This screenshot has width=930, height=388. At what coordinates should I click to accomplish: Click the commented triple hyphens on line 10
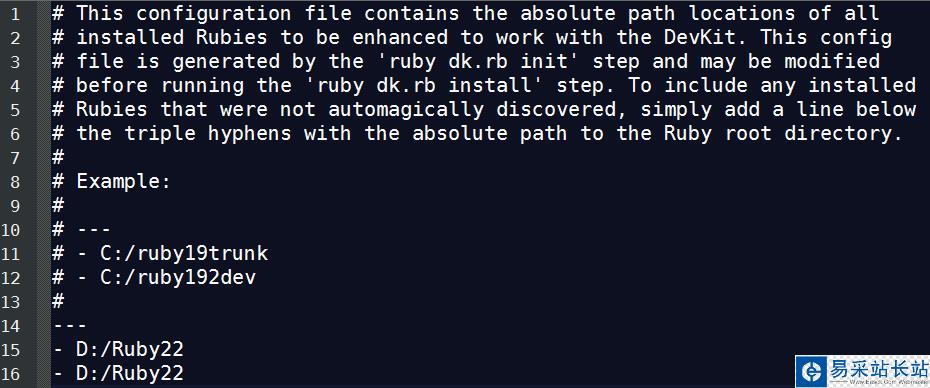[94, 230]
